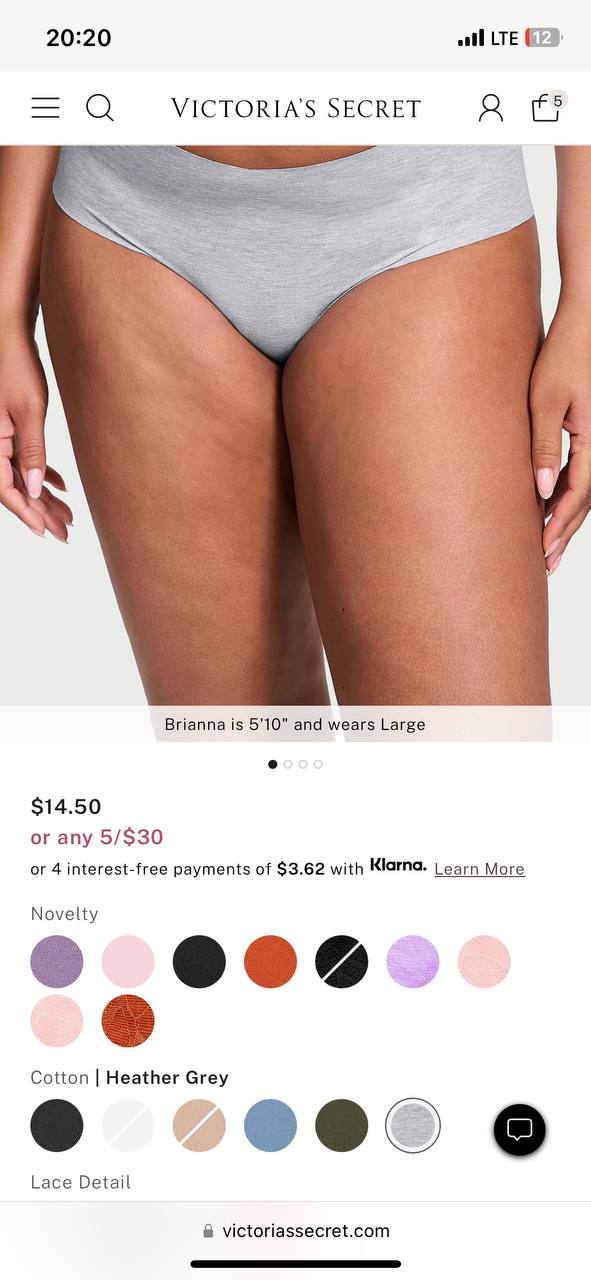Select the blue Cotton color swatch

tap(270, 1126)
